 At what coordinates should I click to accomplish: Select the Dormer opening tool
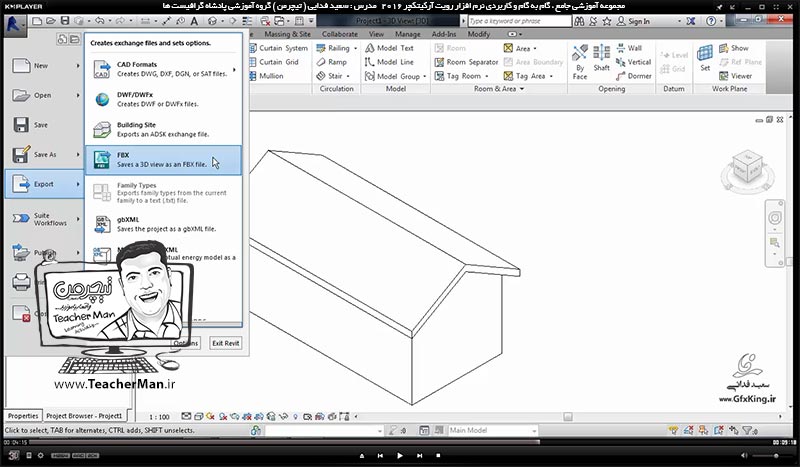pyautogui.click(x=633, y=76)
